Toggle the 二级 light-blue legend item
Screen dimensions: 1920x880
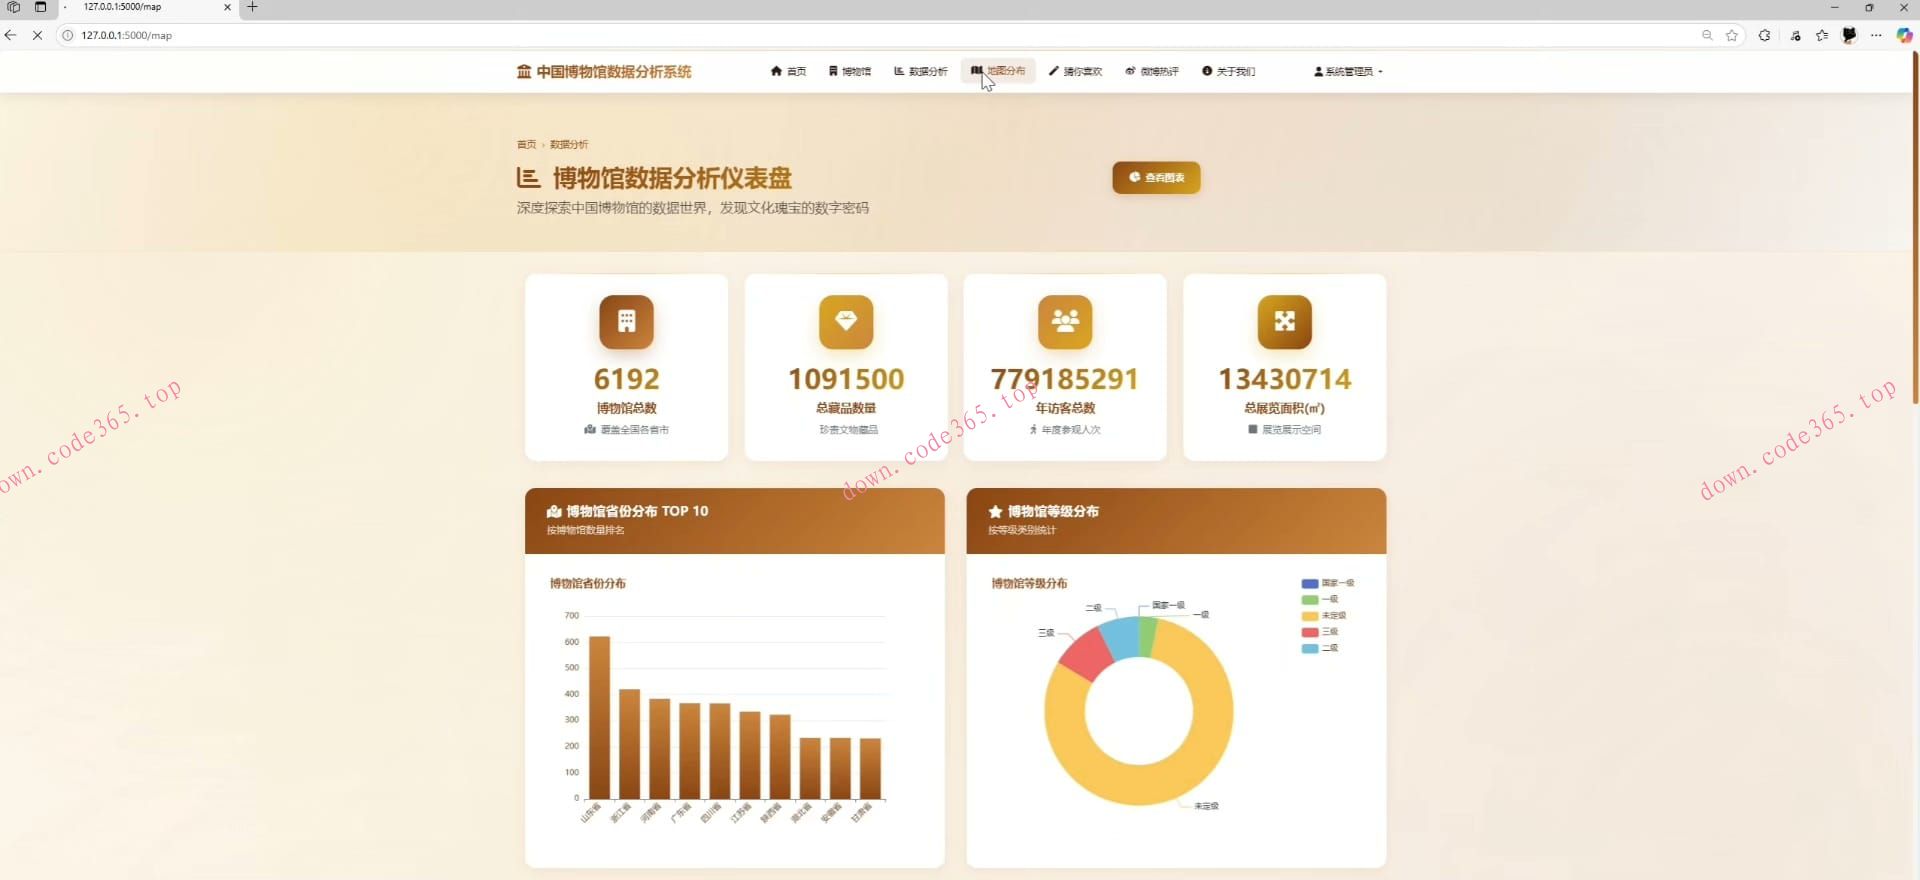(1320, 648)
